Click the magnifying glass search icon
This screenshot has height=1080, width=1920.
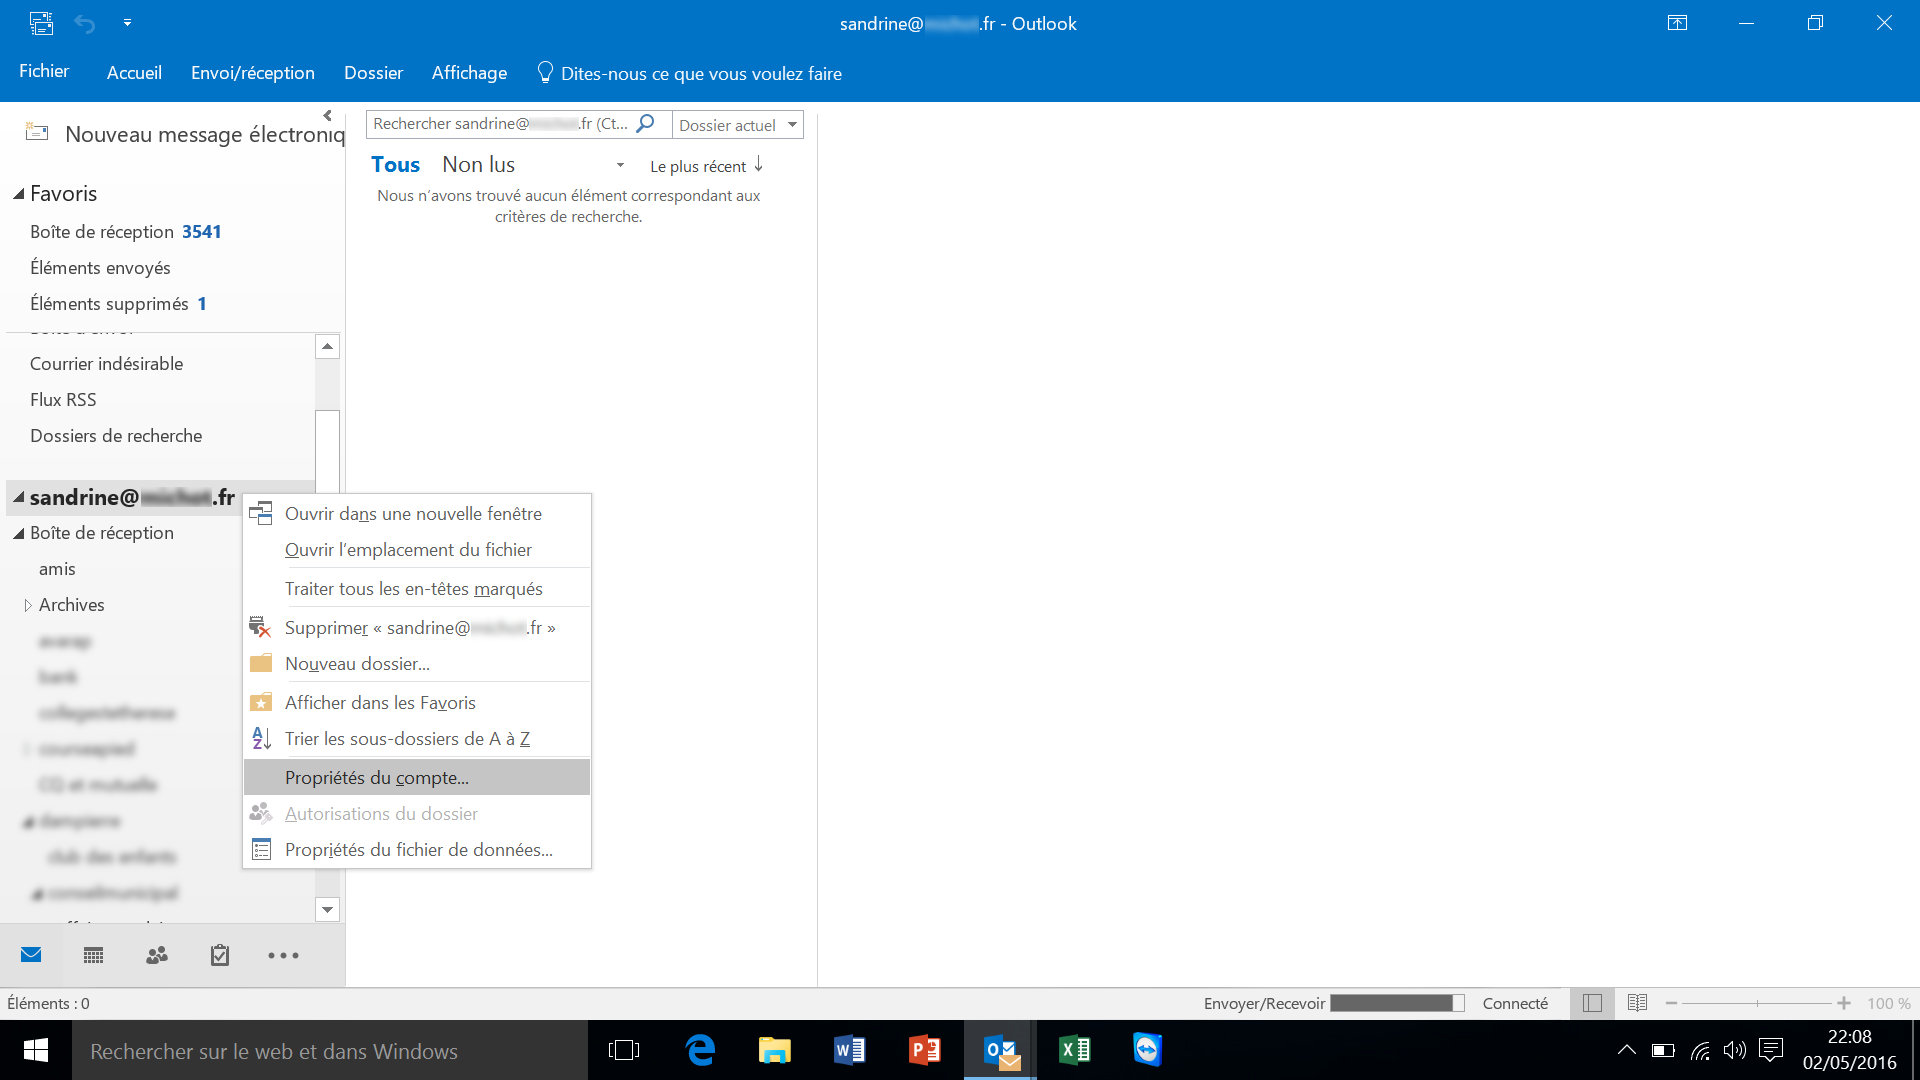(x=646, y=124)
